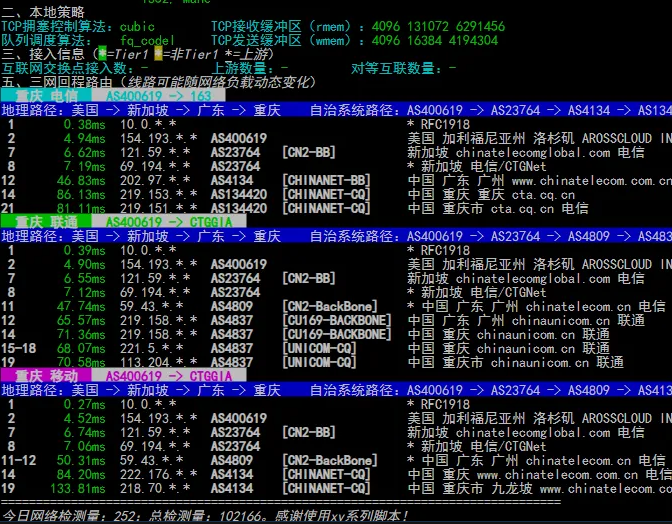This screenshot has height=524, width=672.
Task: Click the cyan '重庆 电信' header
Action: (x=46, y=96)
